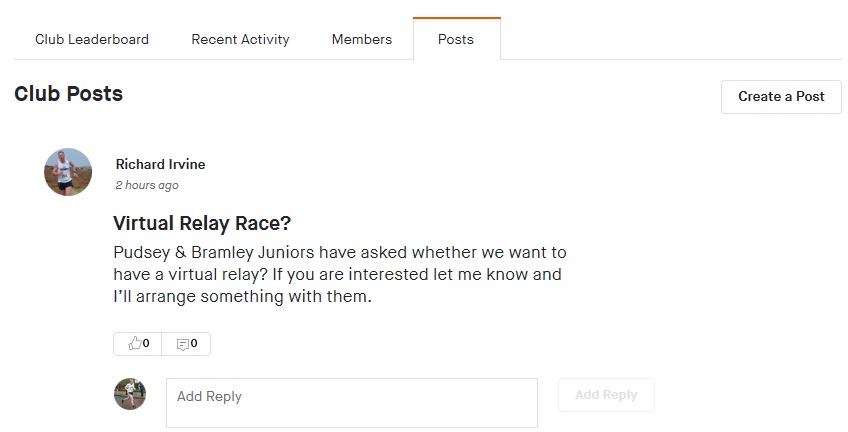Go to the Members tab
Image resolution: width=848 pixels, height=432 pixels.
(x=362, y=40)
